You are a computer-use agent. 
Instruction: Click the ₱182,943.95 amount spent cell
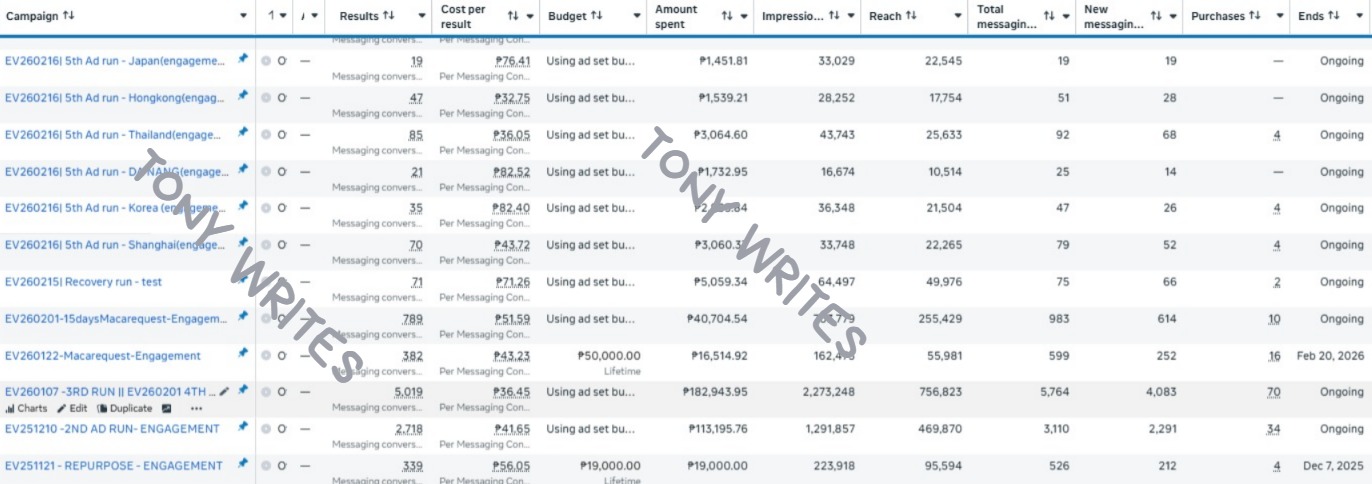pos(714,392)
